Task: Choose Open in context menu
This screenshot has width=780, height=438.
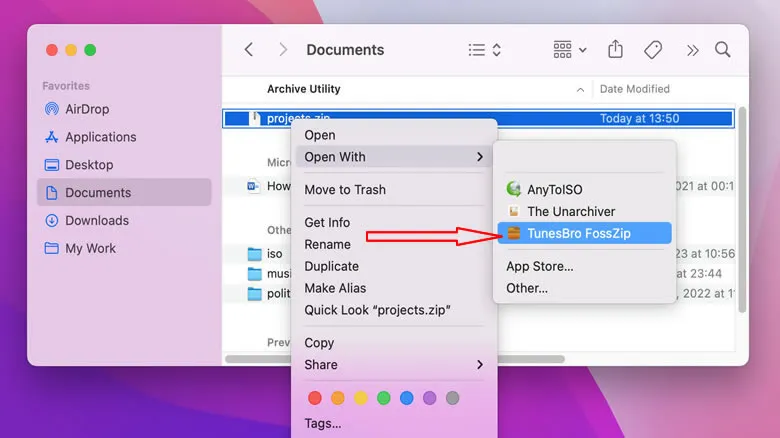Action: (x=394, y=135)
